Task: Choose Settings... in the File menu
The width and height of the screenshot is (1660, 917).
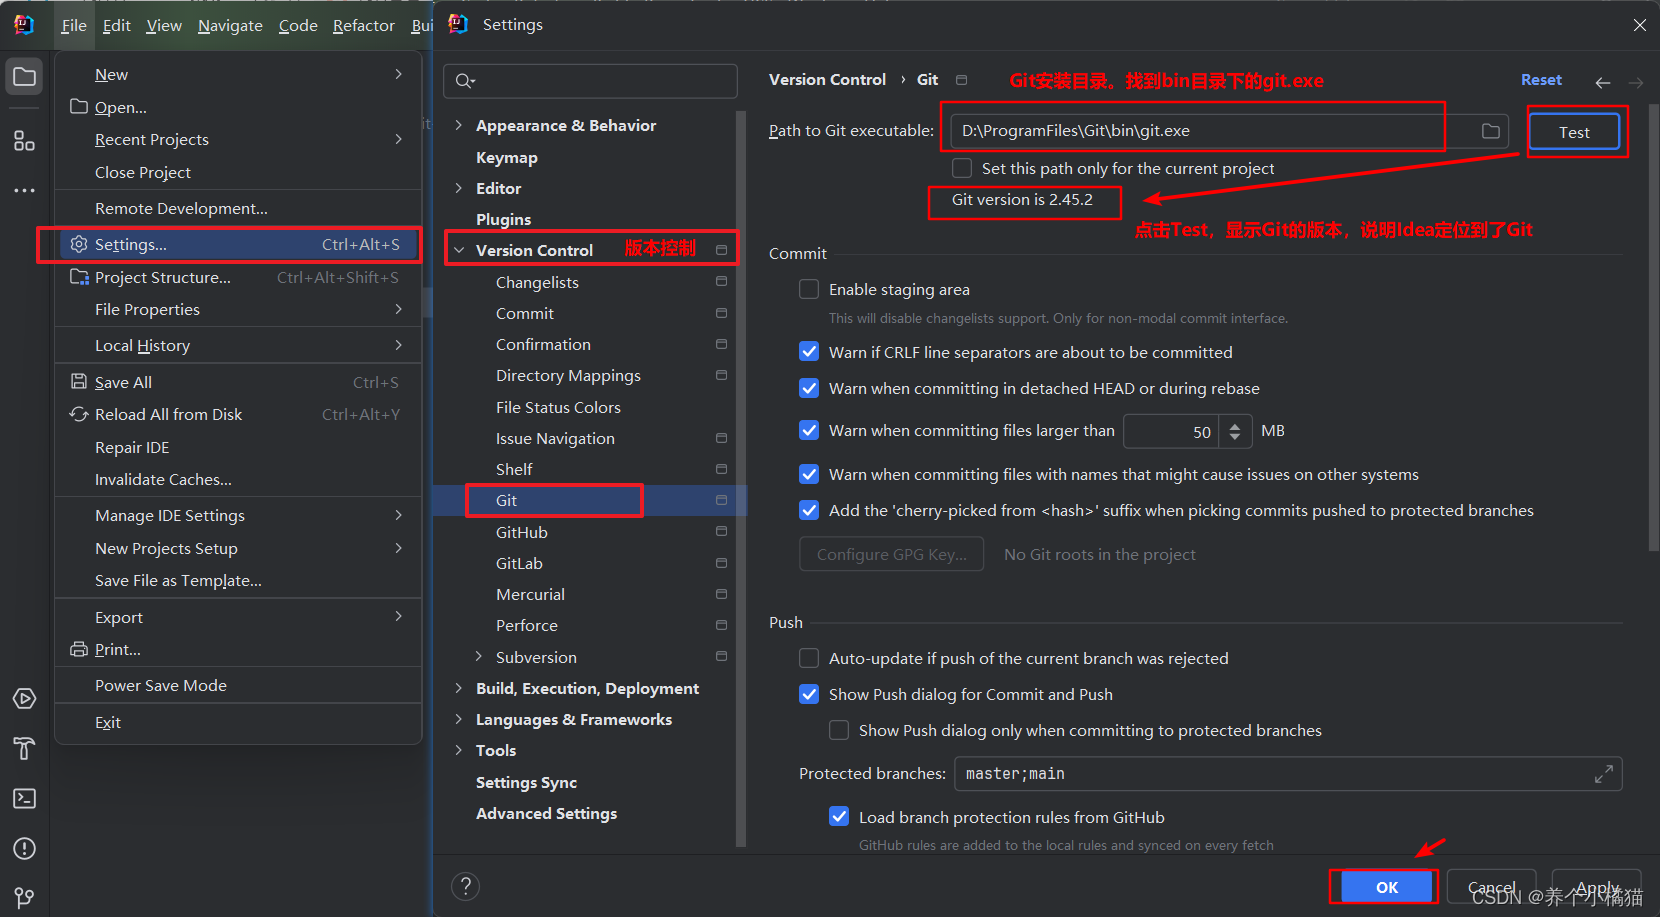Action: [238, 244]
